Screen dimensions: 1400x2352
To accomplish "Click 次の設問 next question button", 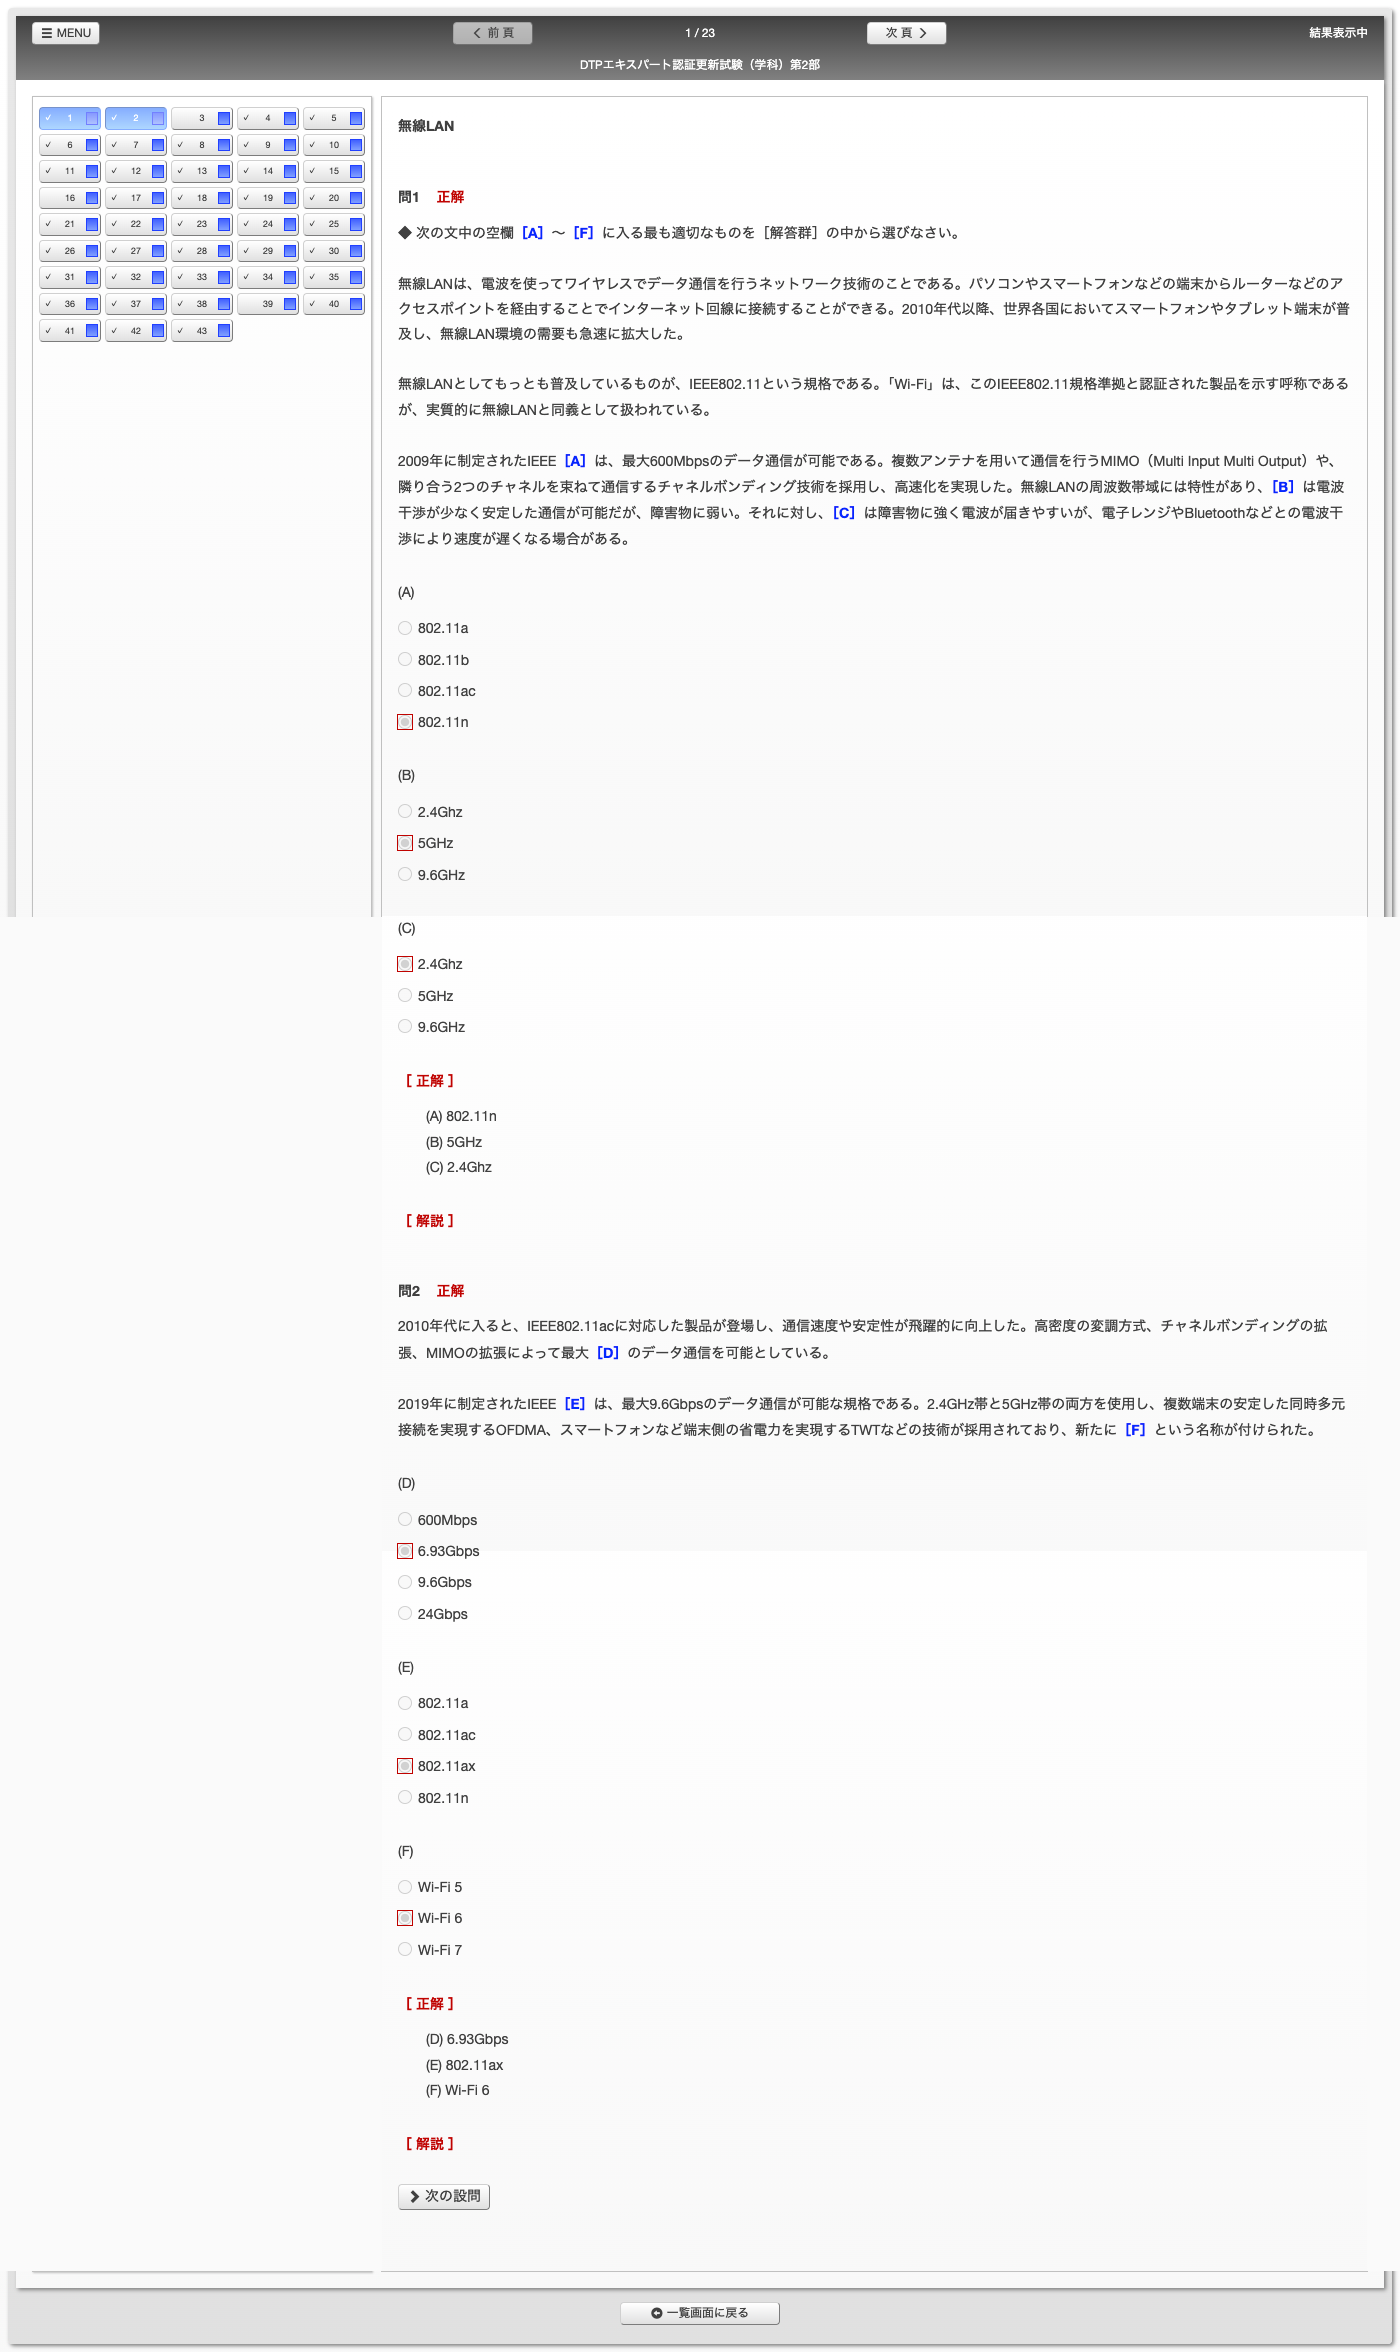I will (x=444, y=2196).
